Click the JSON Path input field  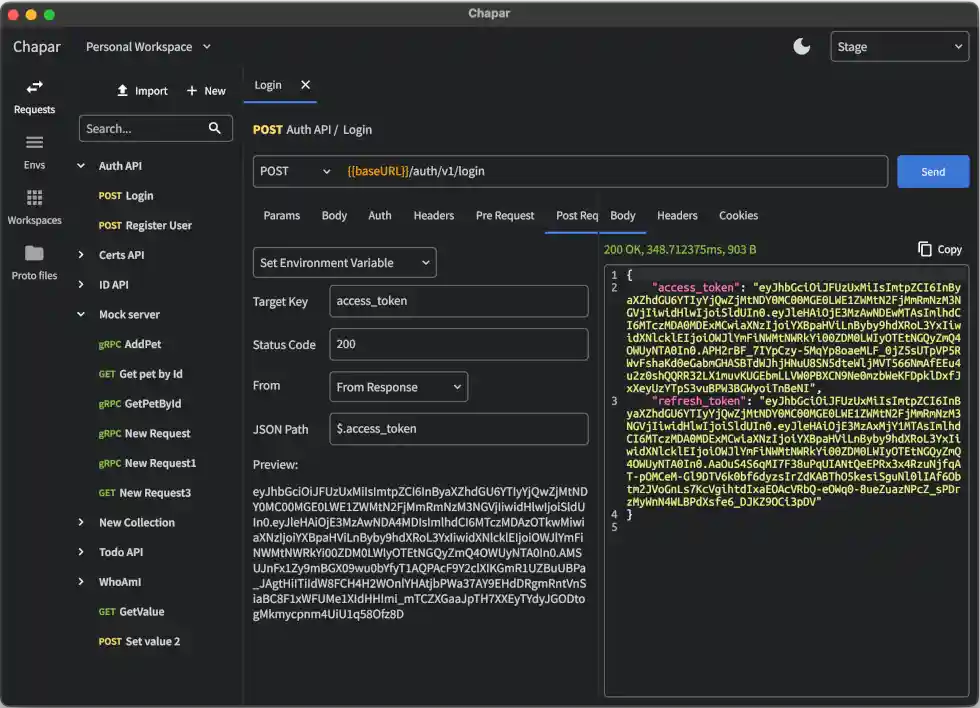(x=458, y=429)
